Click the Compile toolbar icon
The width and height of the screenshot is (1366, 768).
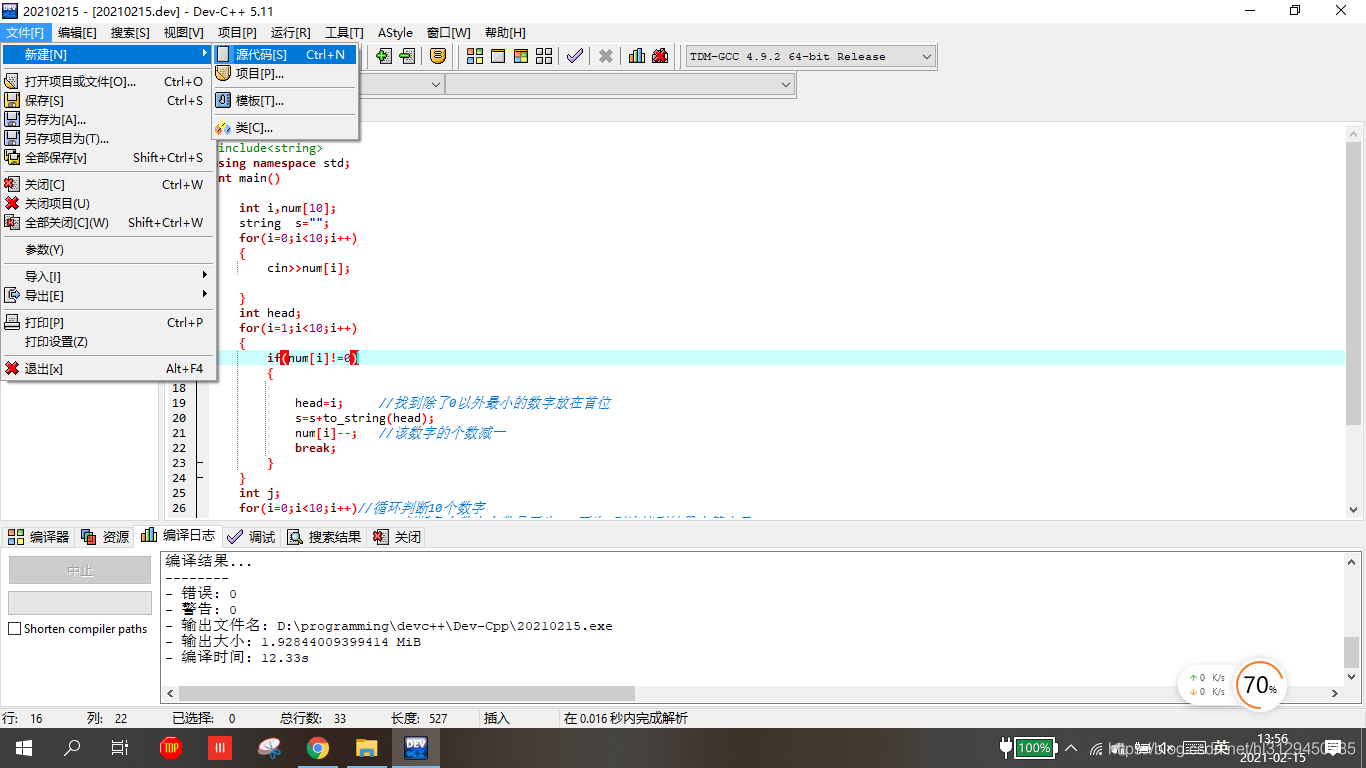point(475,56)
